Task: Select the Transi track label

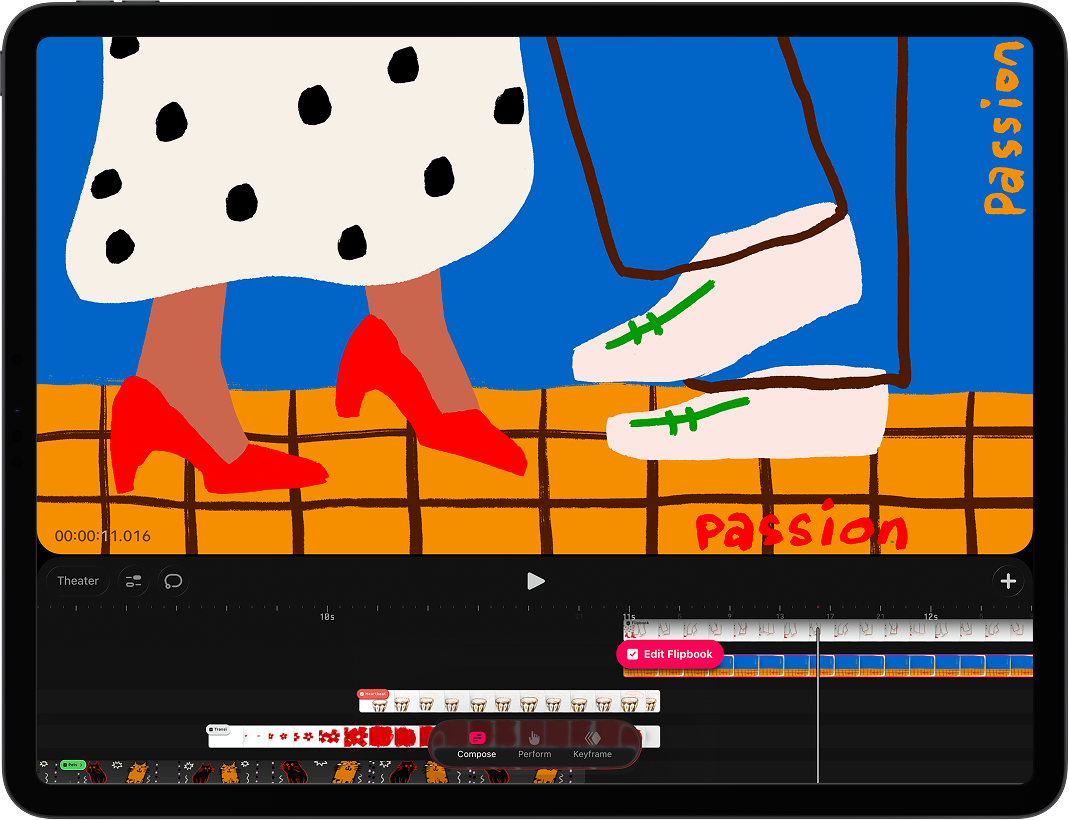Action: 218,729
